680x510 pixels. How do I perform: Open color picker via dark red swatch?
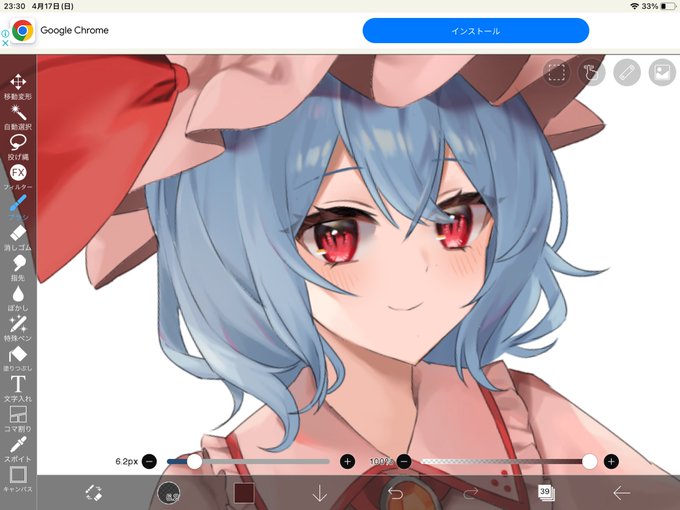tap(244, 493)
